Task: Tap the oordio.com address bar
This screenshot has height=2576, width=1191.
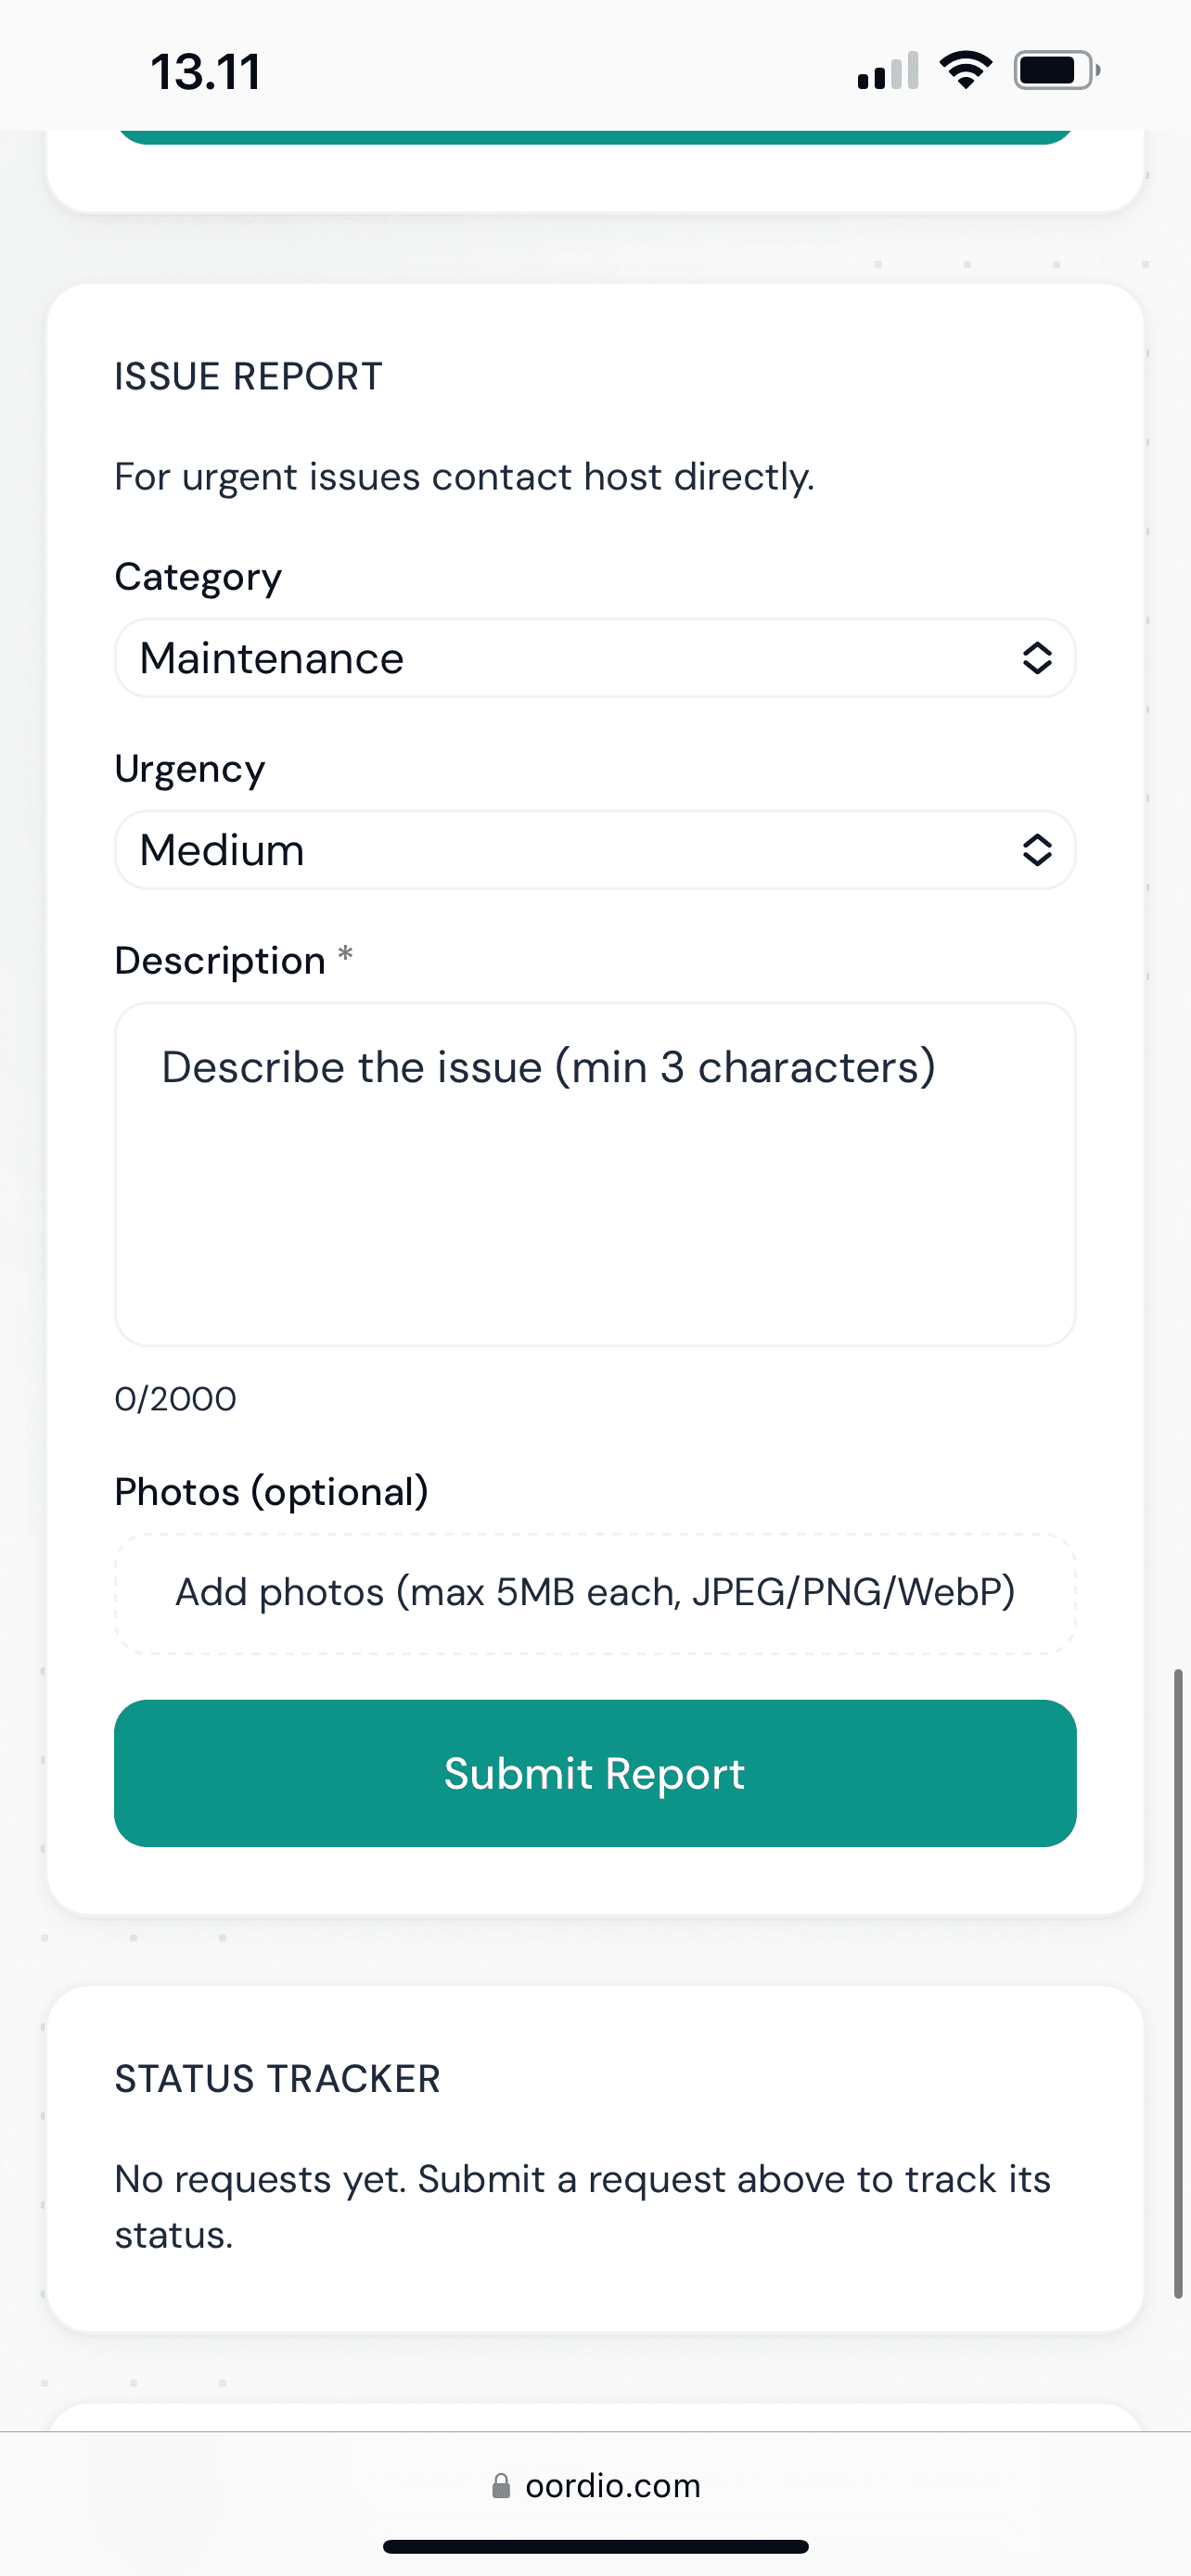Action: [x=595, y=2486]
